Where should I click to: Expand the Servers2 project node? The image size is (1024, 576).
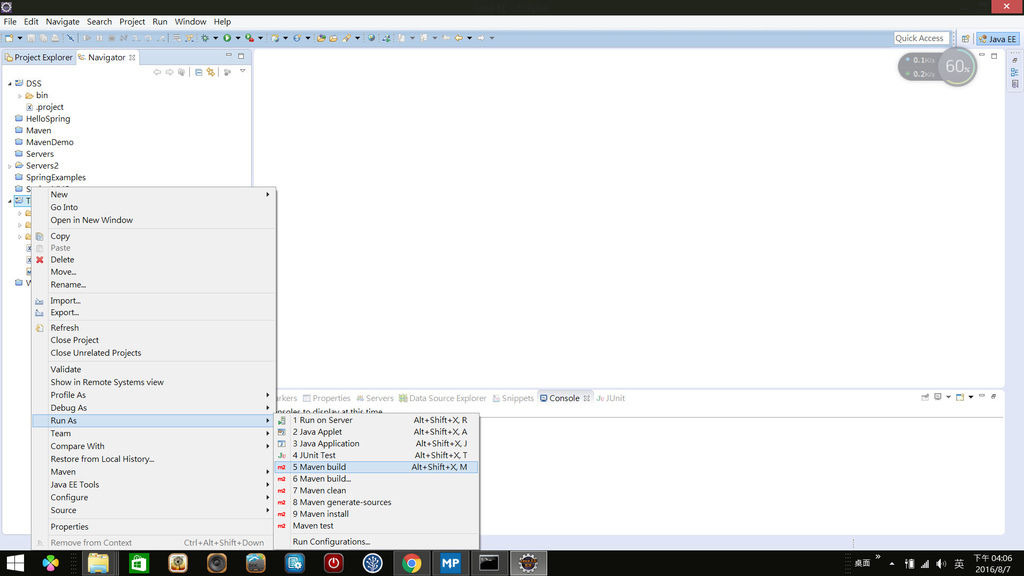point(10,166)
